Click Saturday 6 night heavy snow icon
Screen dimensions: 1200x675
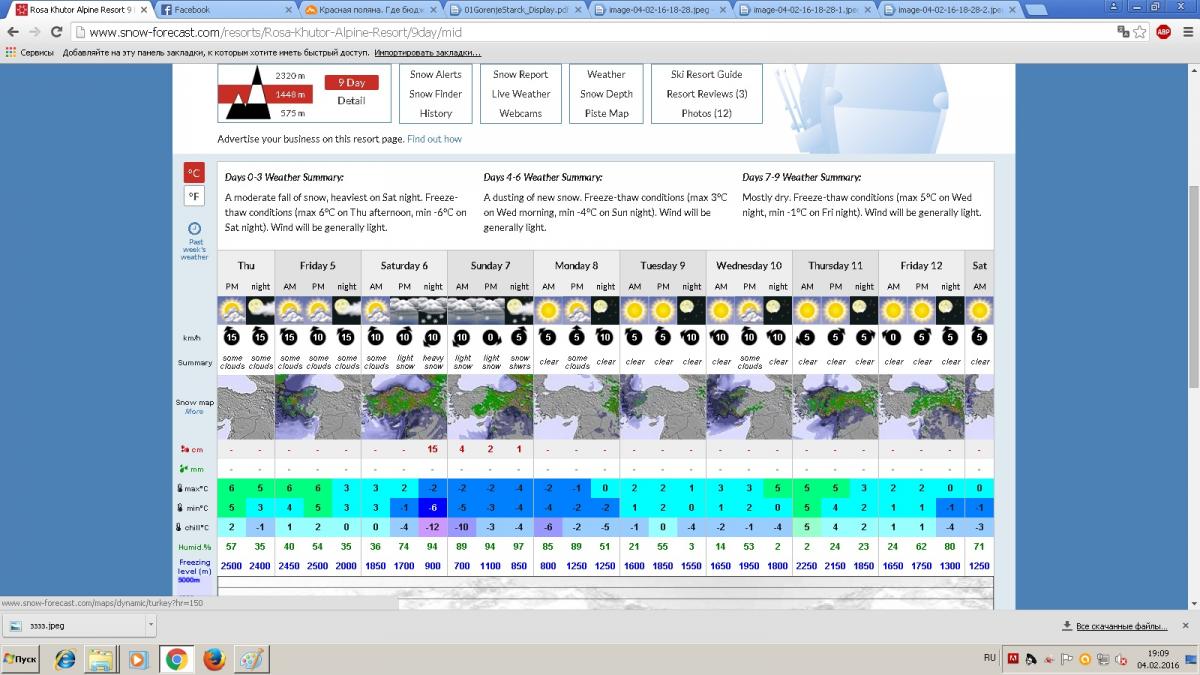click(433, 309)
